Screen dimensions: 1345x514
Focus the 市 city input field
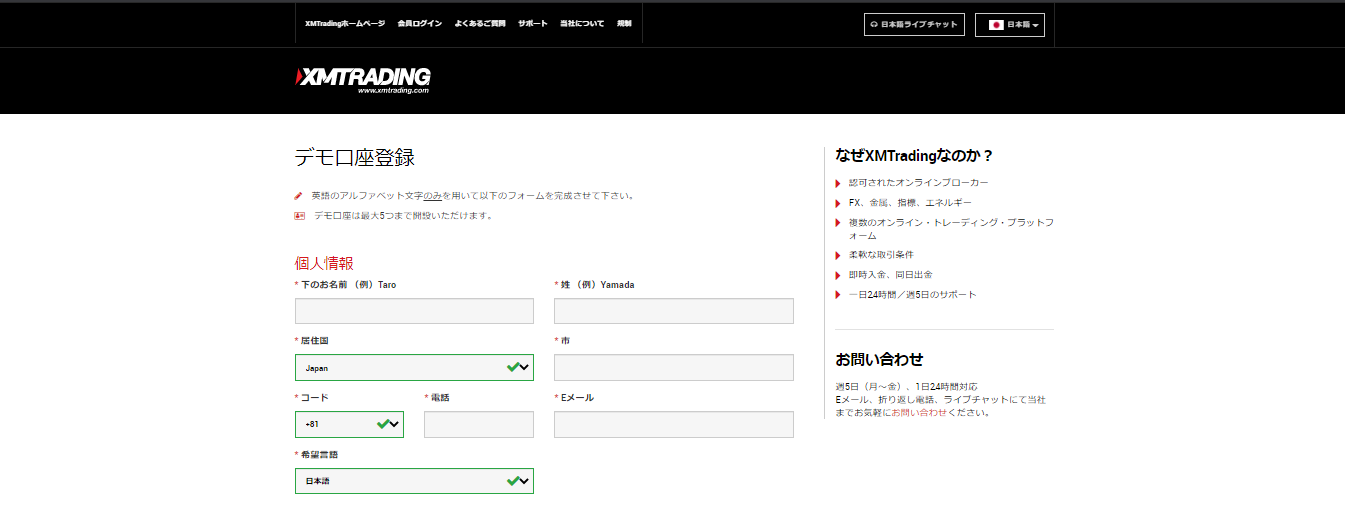coord(674,367)
